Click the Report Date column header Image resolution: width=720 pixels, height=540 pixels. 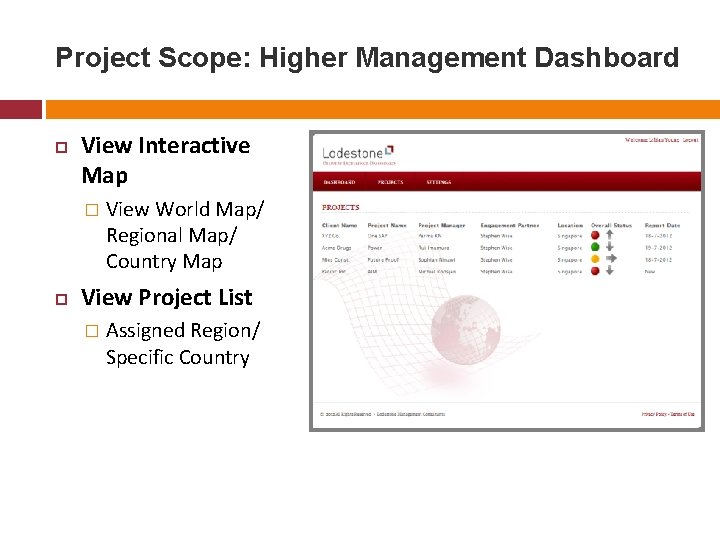coord(662,225)
